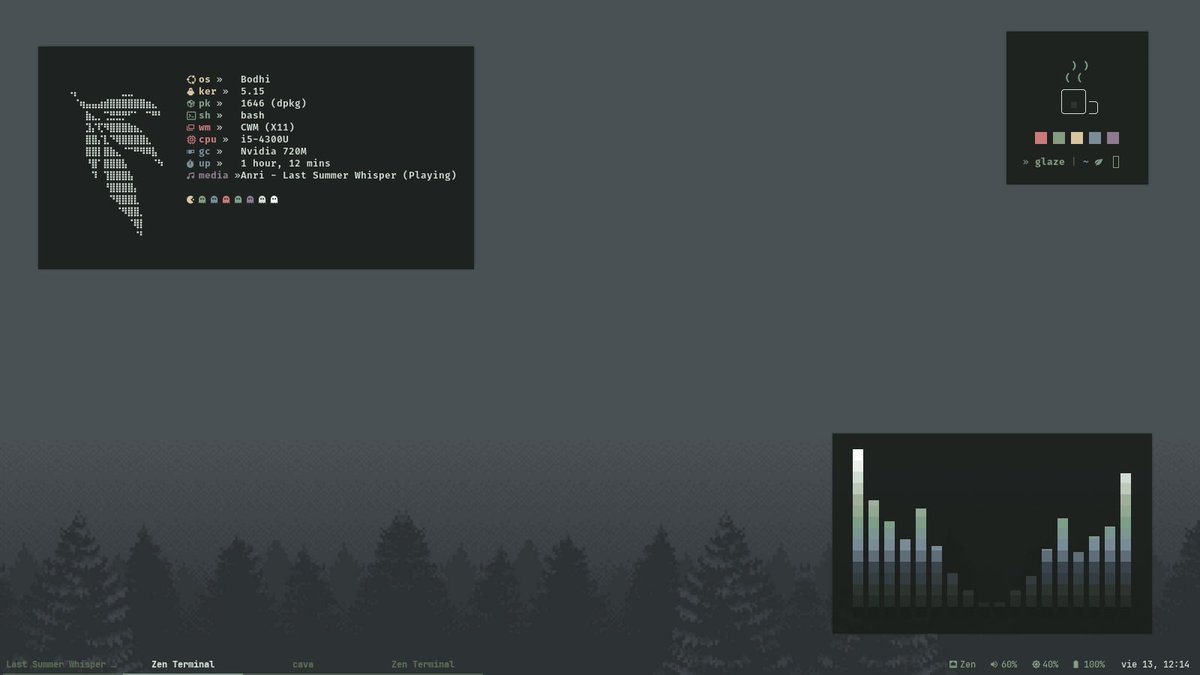Pick the yellow color swatch
This screenshot has height=675, width=1200.
pos(1077,138)
